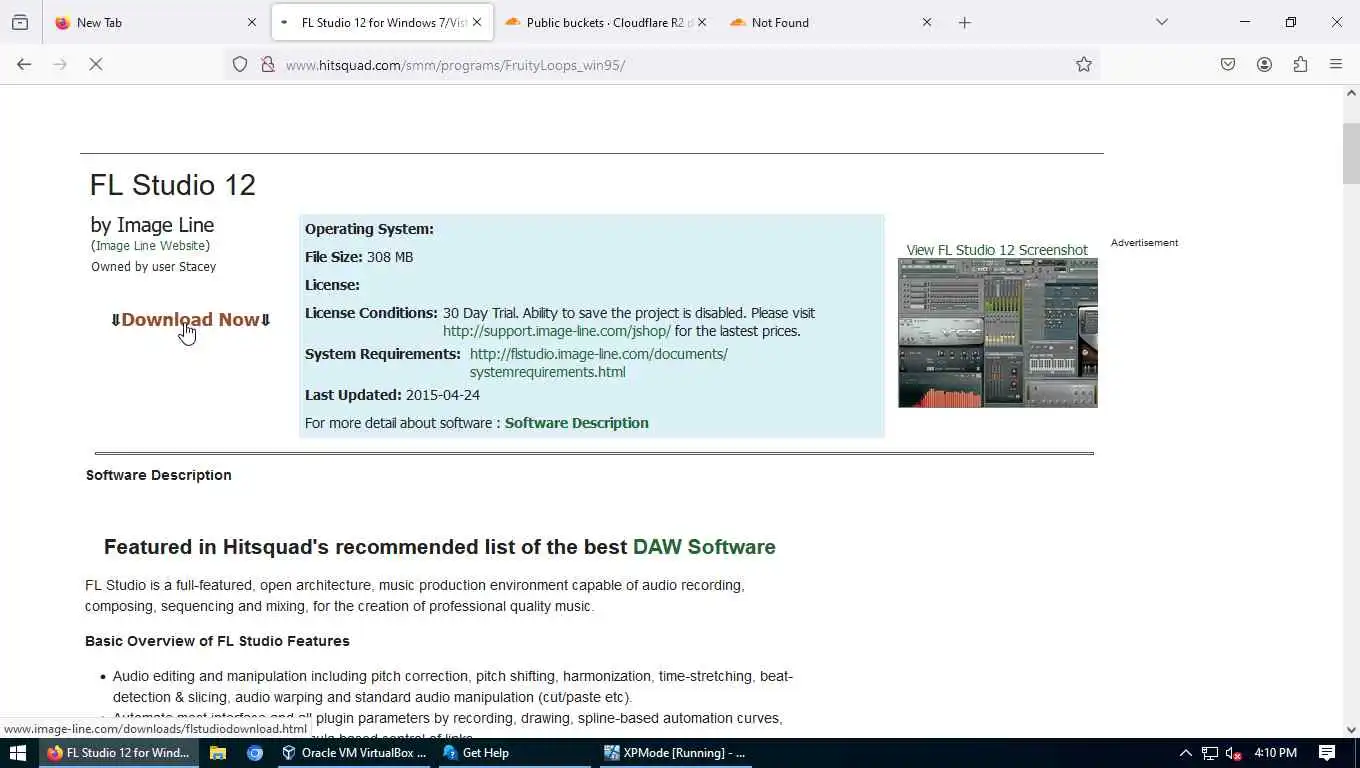The width and height of the screenshot is (1360, 768).
Task: Click 'Last Updated: 2015-04-24' text
Action: 392,395
